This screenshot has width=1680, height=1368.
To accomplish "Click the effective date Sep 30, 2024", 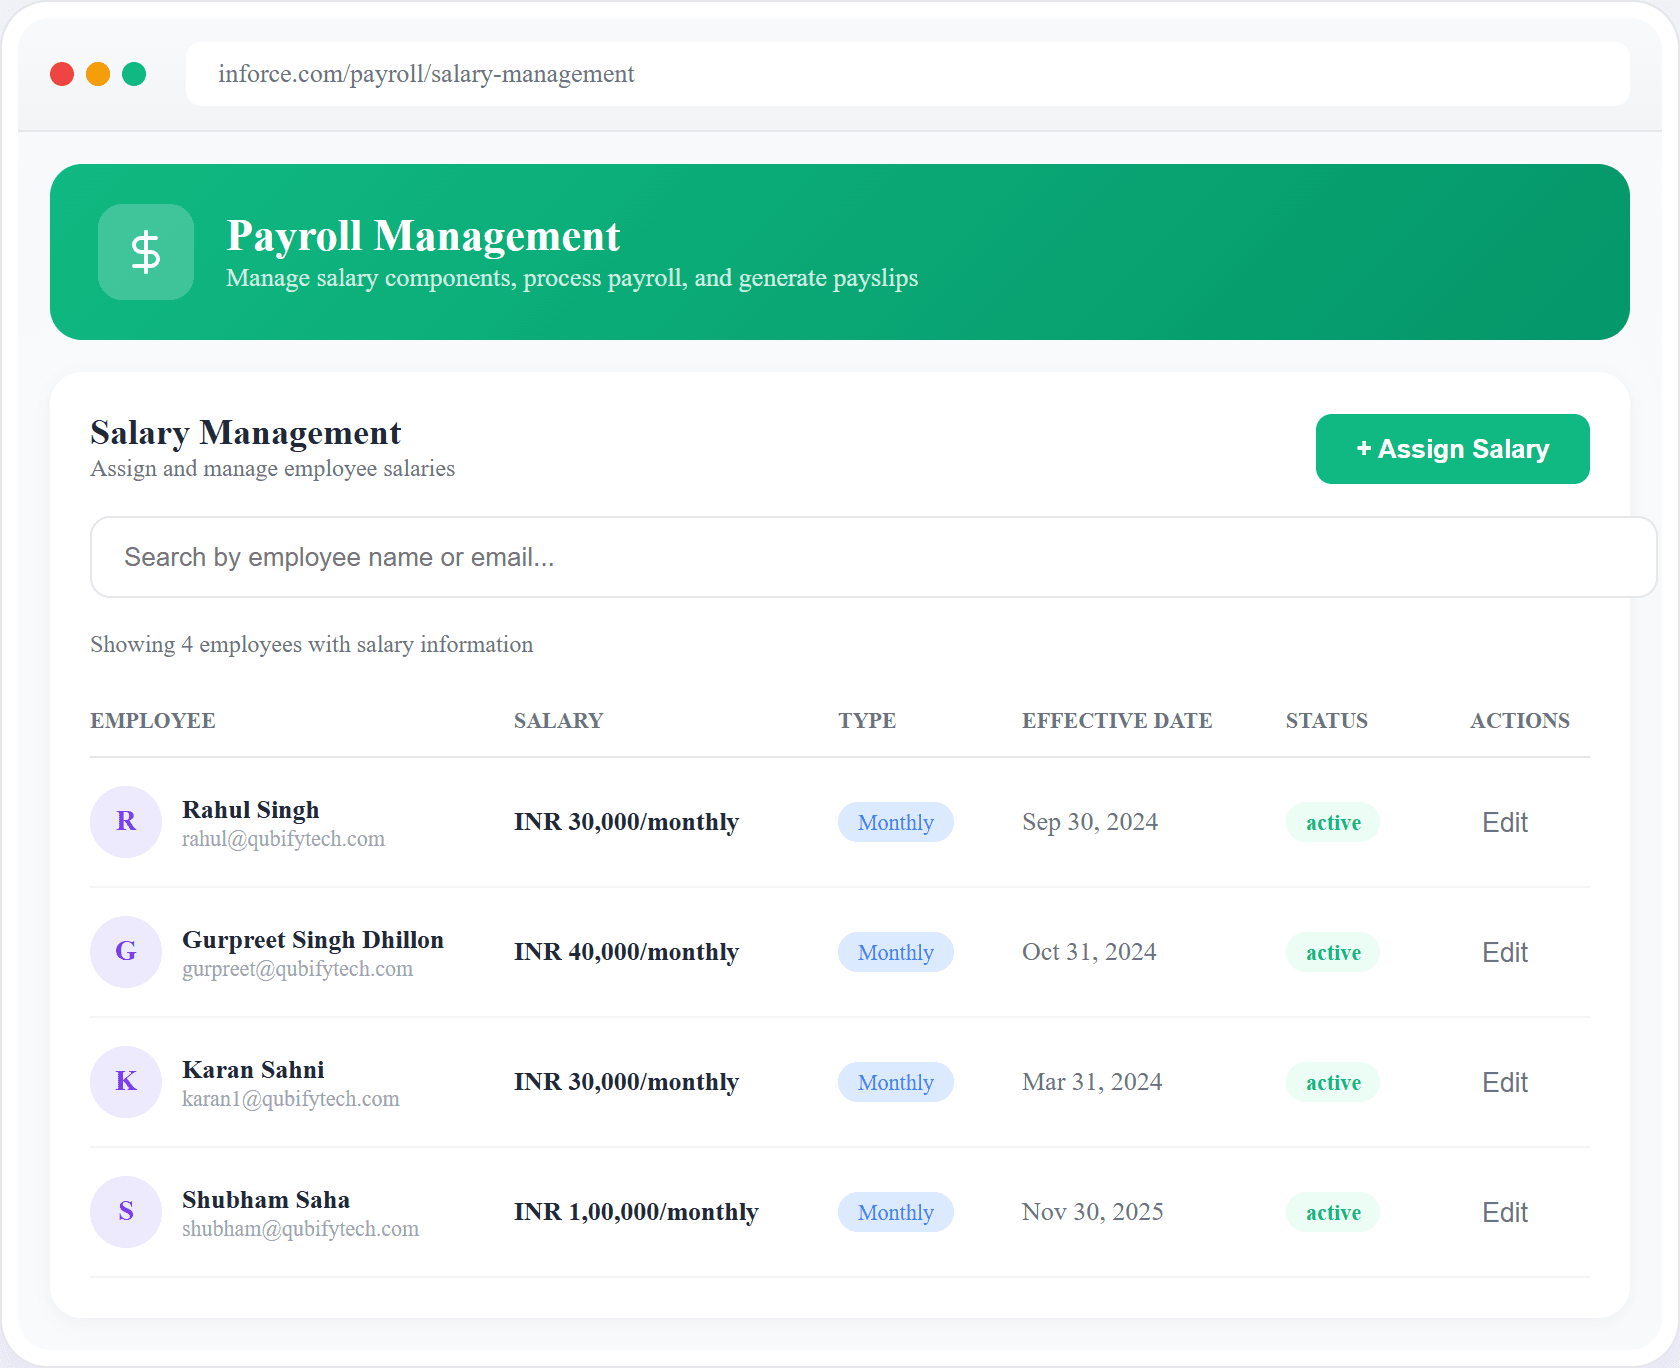I will point(1090,822).
